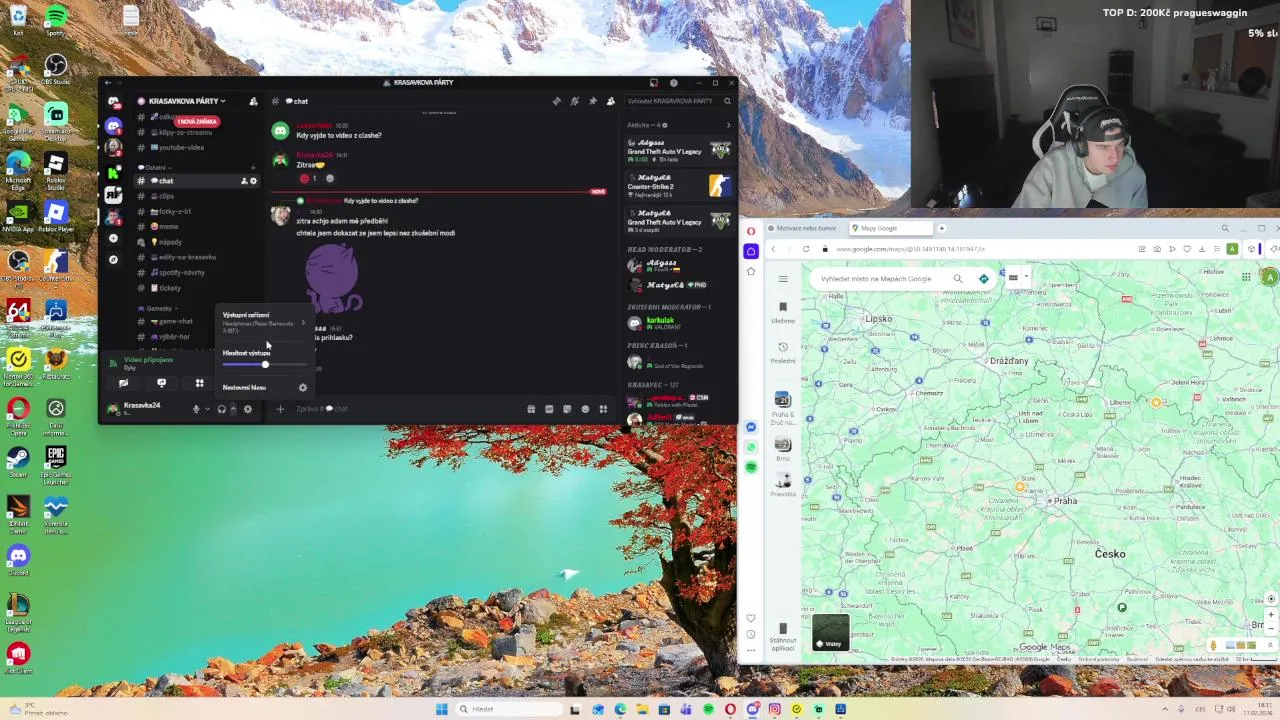
Task: Open Discord help icon in title bar
Action: pyautogui.click(x=674, y=83)
